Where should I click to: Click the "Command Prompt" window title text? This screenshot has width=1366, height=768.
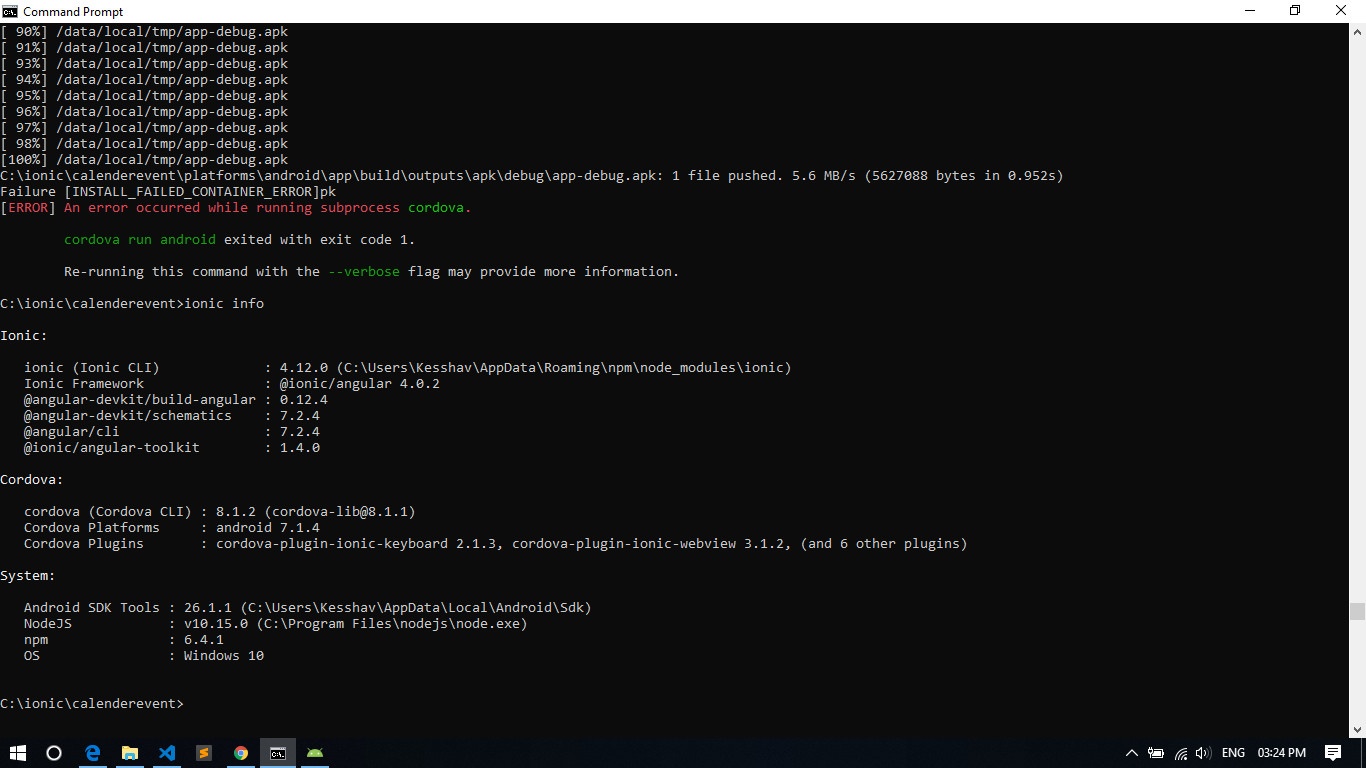[x=73, y=12]
